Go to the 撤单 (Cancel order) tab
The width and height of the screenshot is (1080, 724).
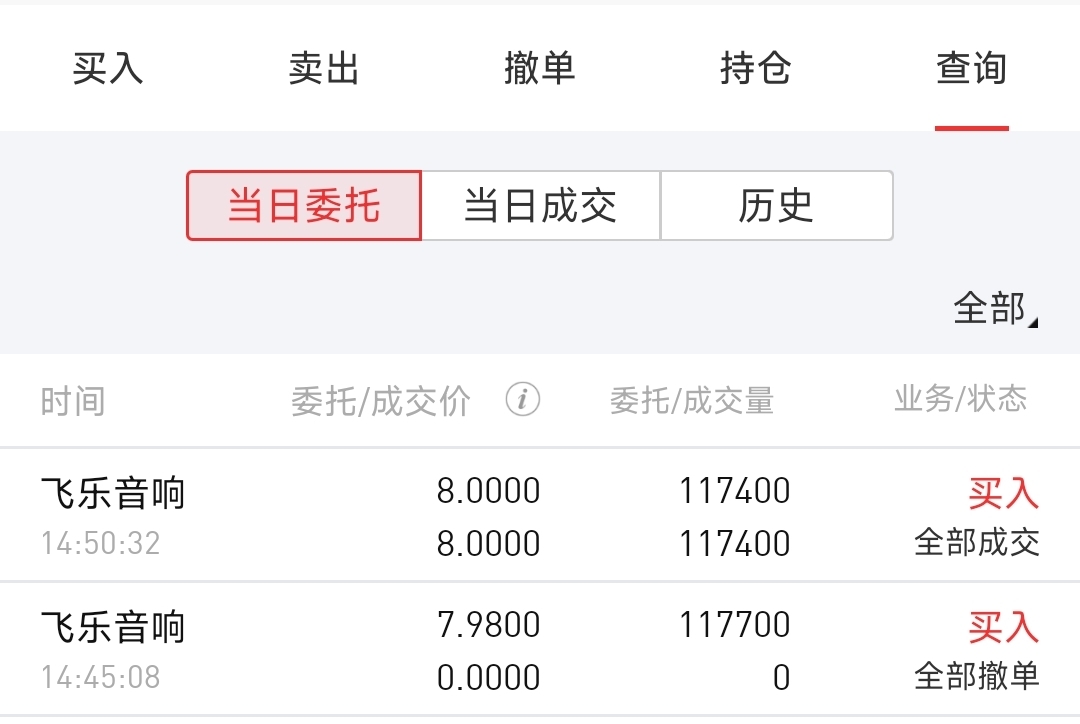(x=539, y=69)
